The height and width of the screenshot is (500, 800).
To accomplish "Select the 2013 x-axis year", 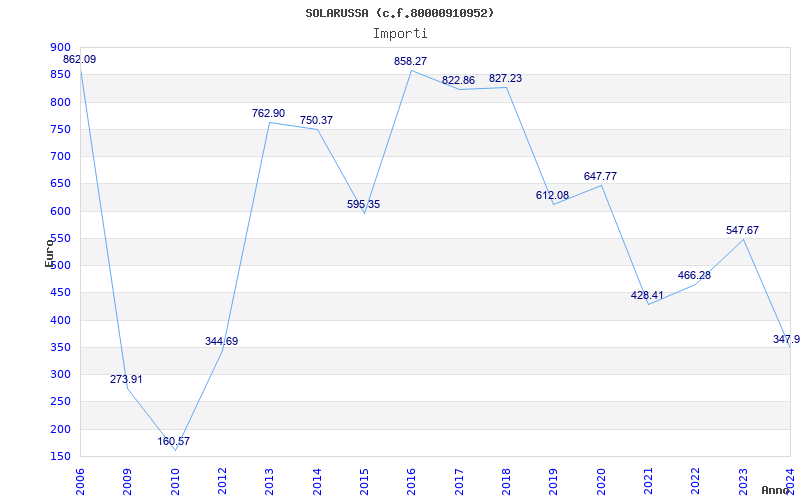I will click(x=269, y=482).
